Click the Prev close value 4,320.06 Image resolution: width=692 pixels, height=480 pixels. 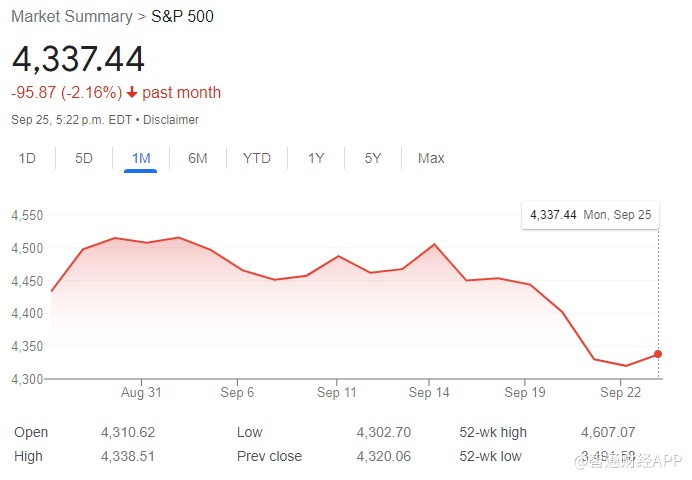[x=385, y=457]
